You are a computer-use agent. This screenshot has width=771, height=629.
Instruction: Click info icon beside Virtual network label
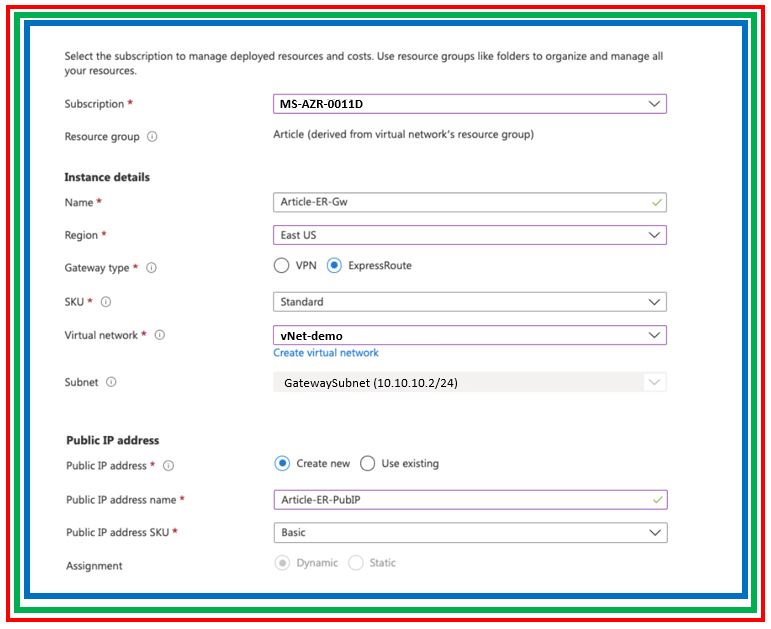(160, 336)
